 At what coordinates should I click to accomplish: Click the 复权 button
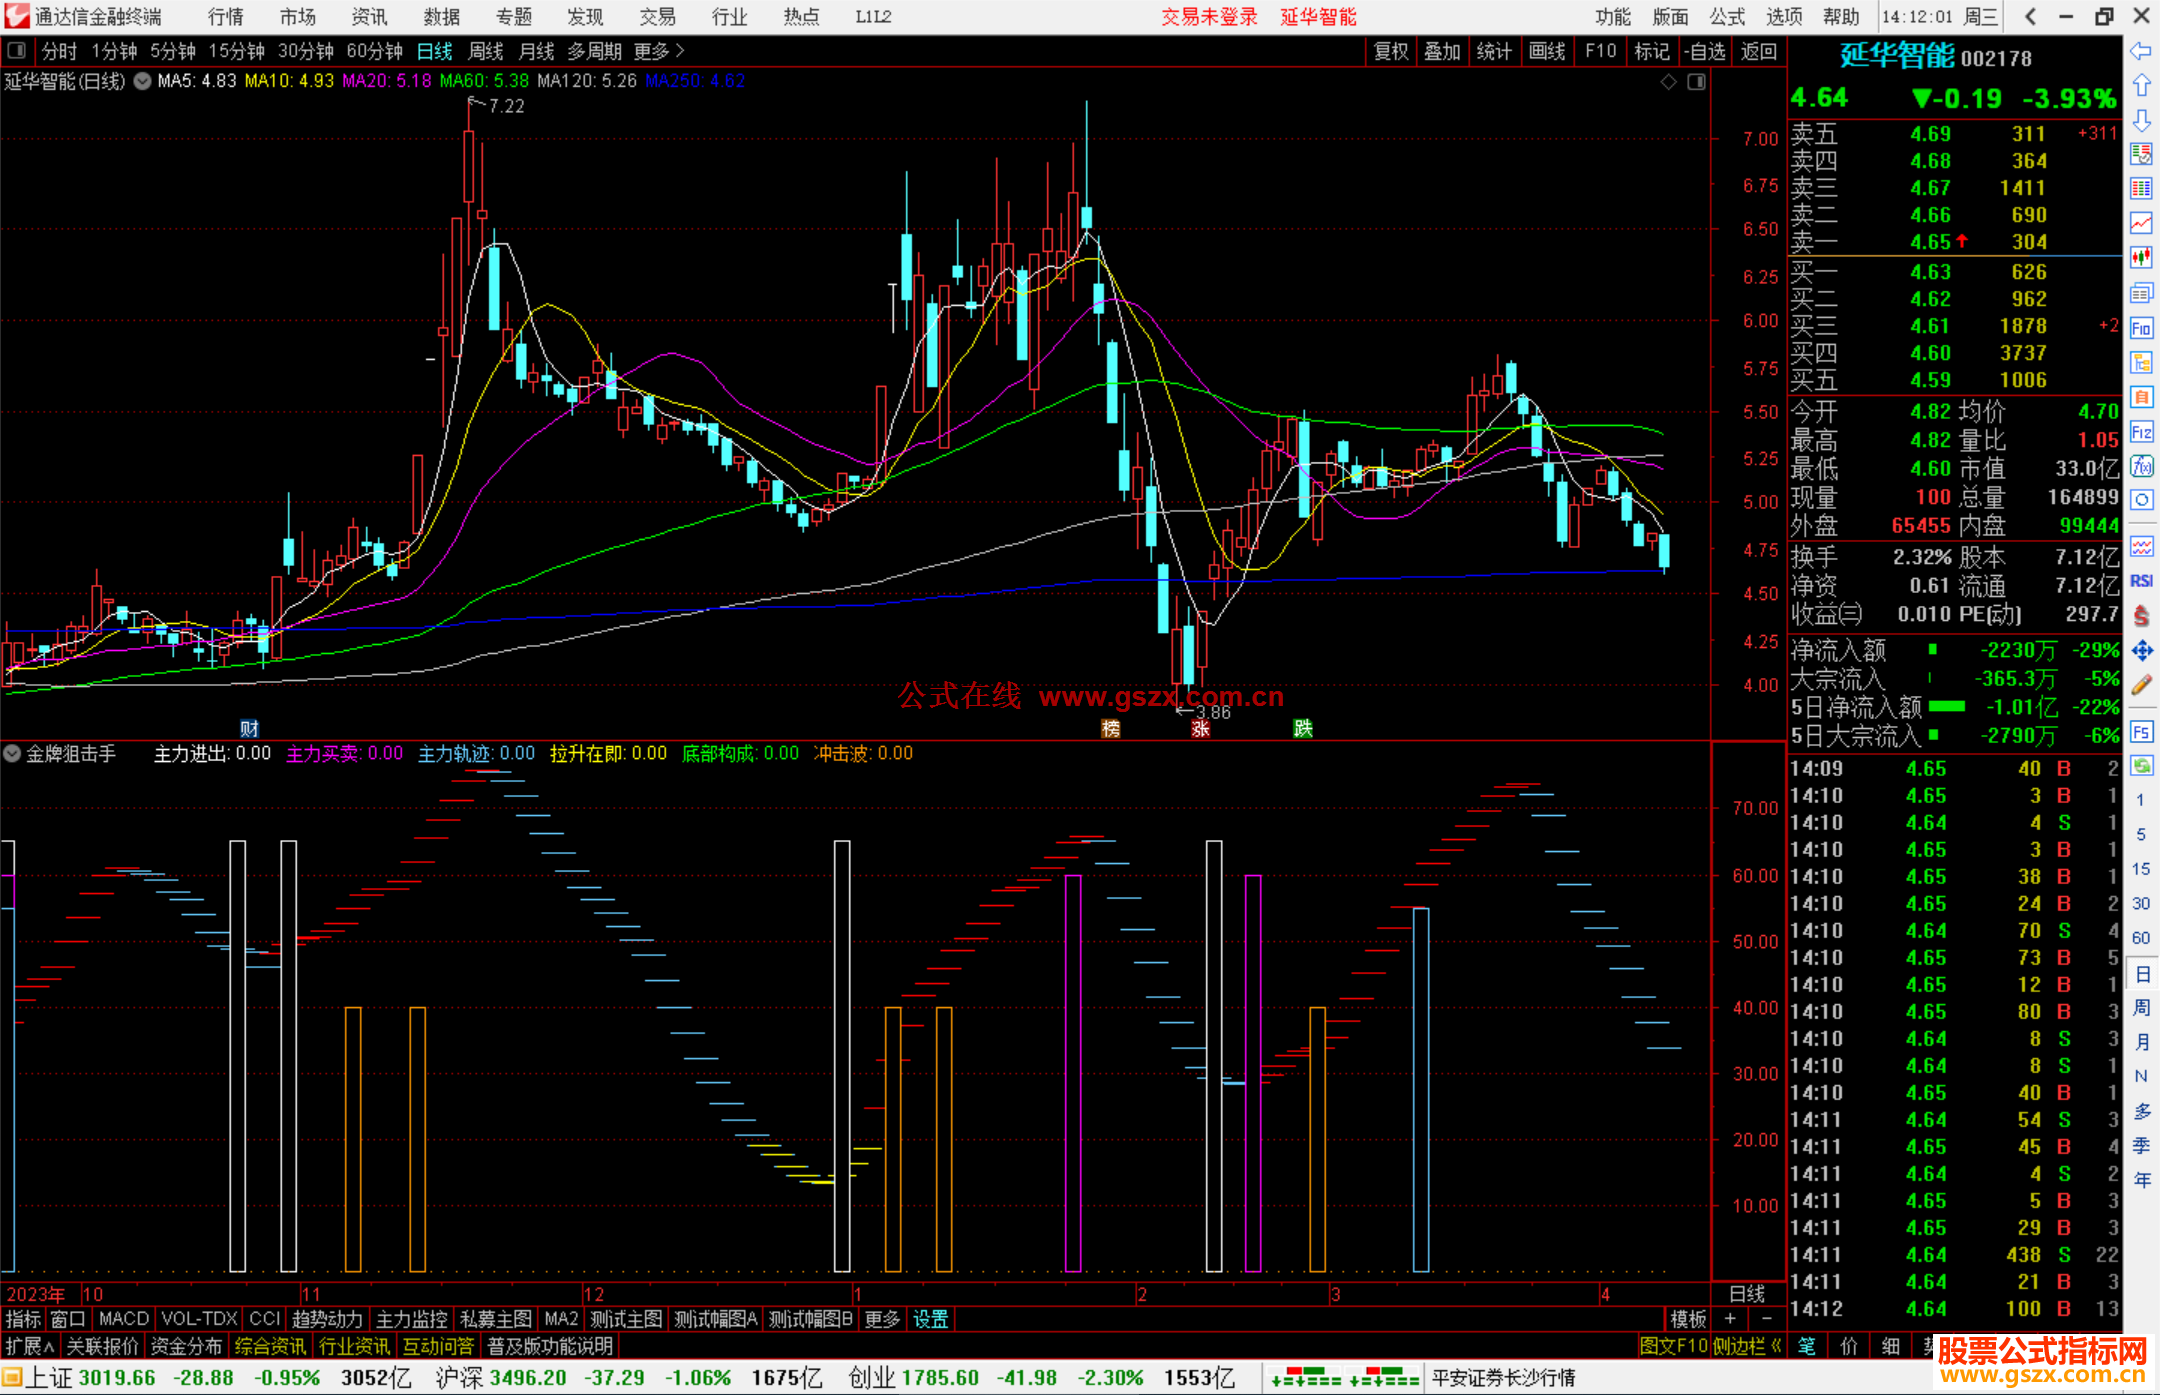(1391, 51)
